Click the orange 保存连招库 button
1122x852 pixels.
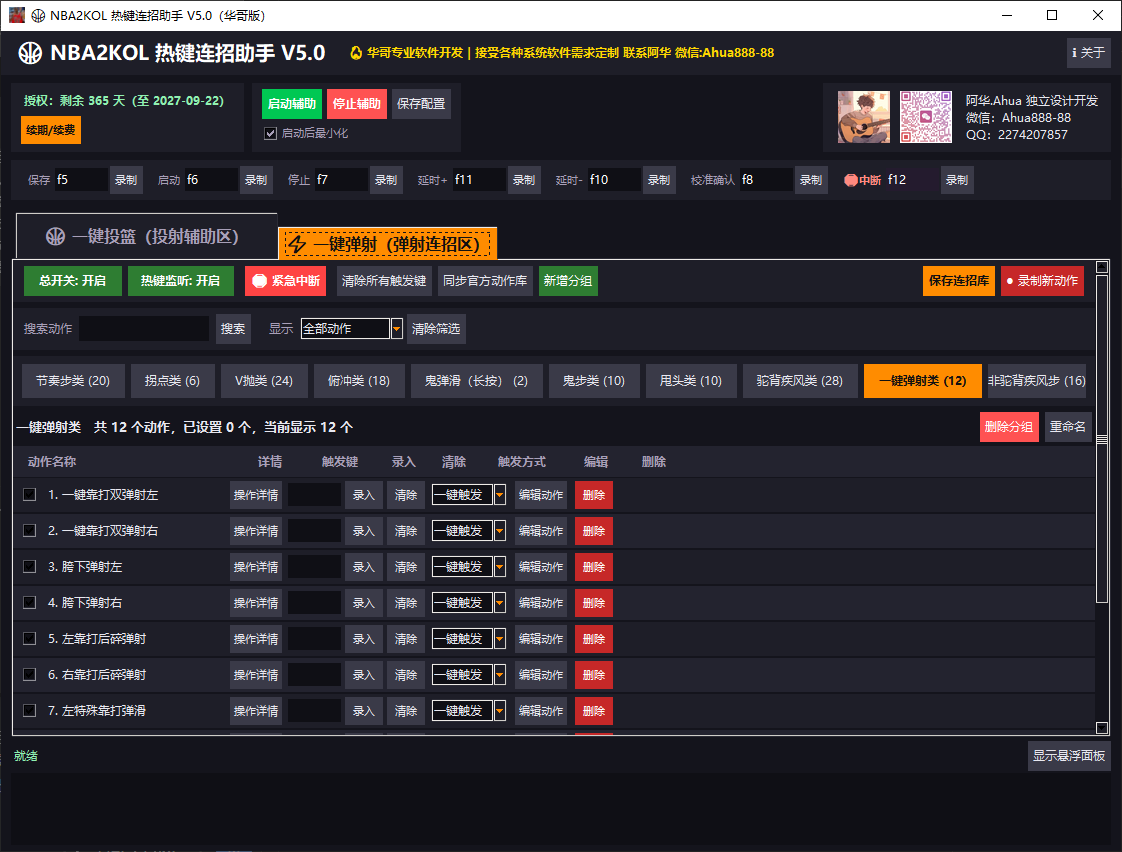(x=959, y=281)
